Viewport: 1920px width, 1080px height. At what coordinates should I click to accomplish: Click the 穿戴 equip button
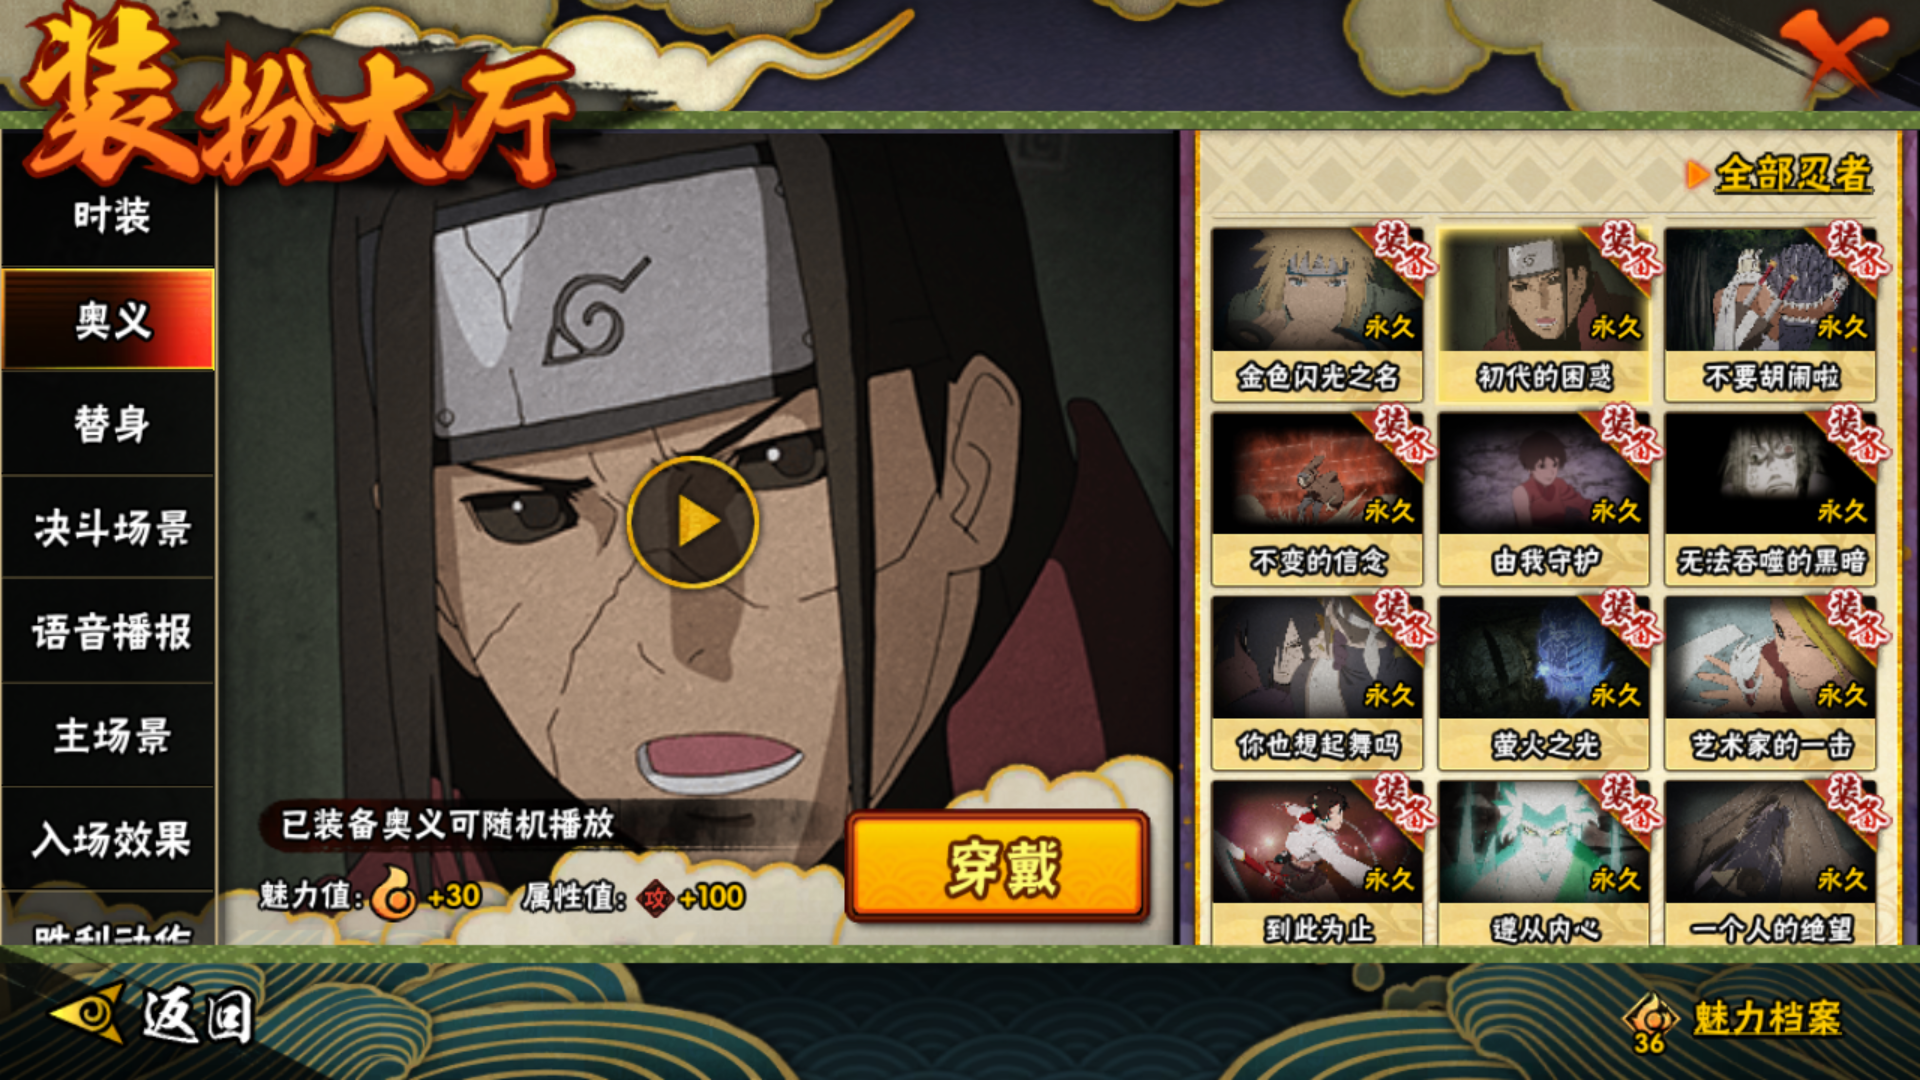[x=998, y=866]
